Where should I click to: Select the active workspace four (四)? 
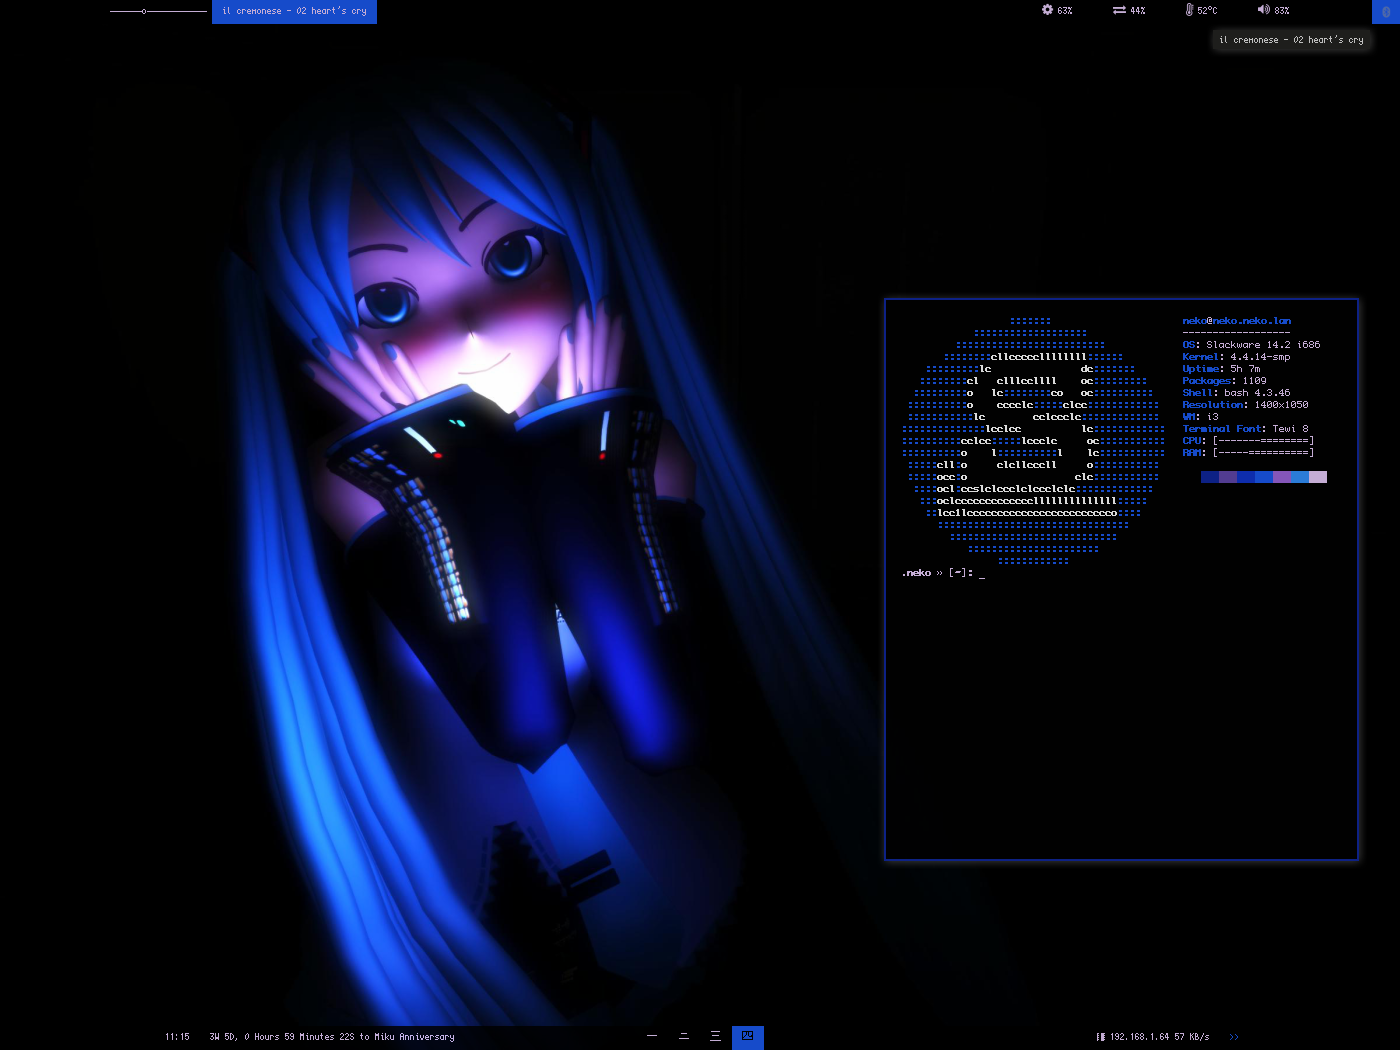click(x=748, y=1037)
